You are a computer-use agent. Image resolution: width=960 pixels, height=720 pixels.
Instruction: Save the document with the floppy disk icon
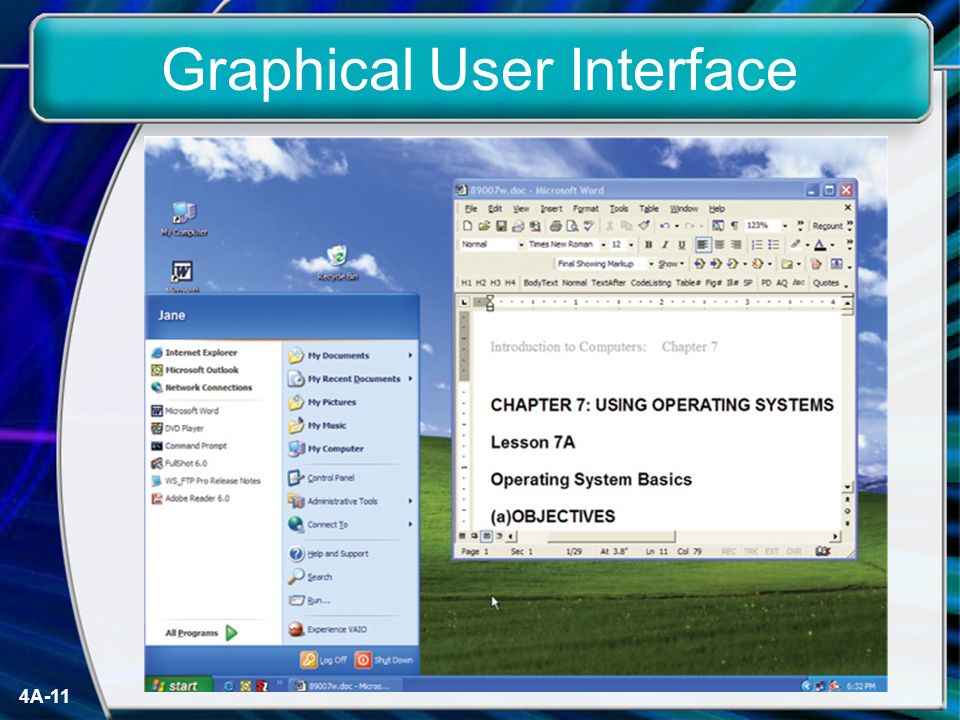point(501,226)
